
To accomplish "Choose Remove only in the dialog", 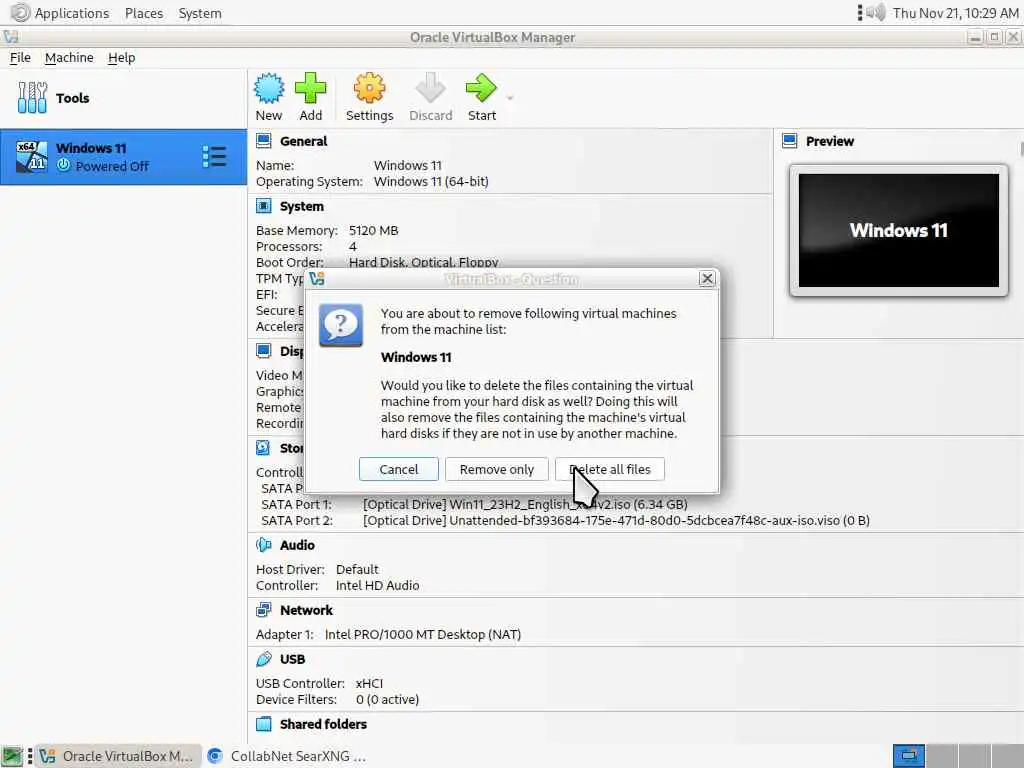I will (x=496, y=469).
